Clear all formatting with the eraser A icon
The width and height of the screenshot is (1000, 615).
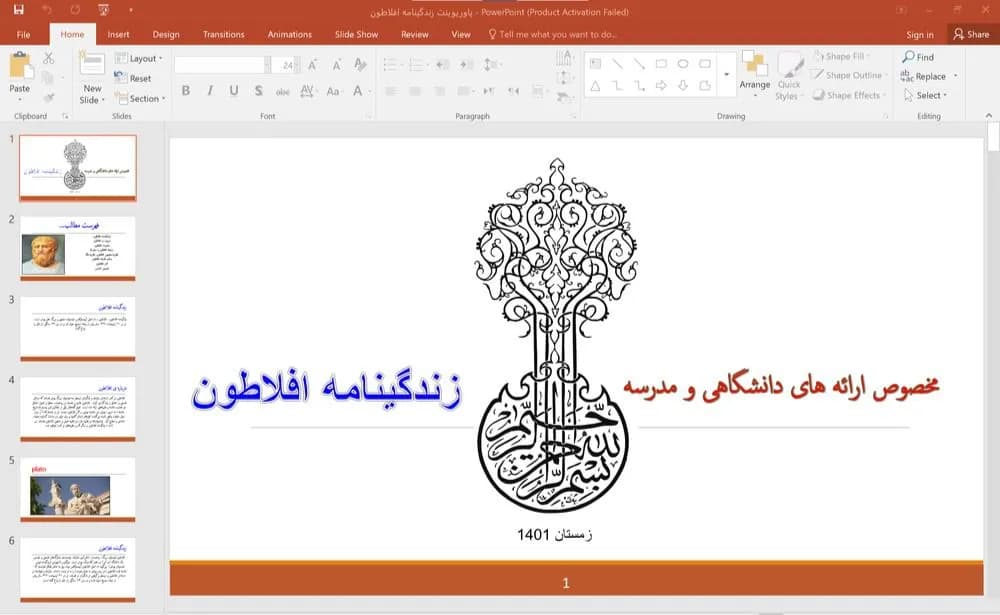coord(360,64)
